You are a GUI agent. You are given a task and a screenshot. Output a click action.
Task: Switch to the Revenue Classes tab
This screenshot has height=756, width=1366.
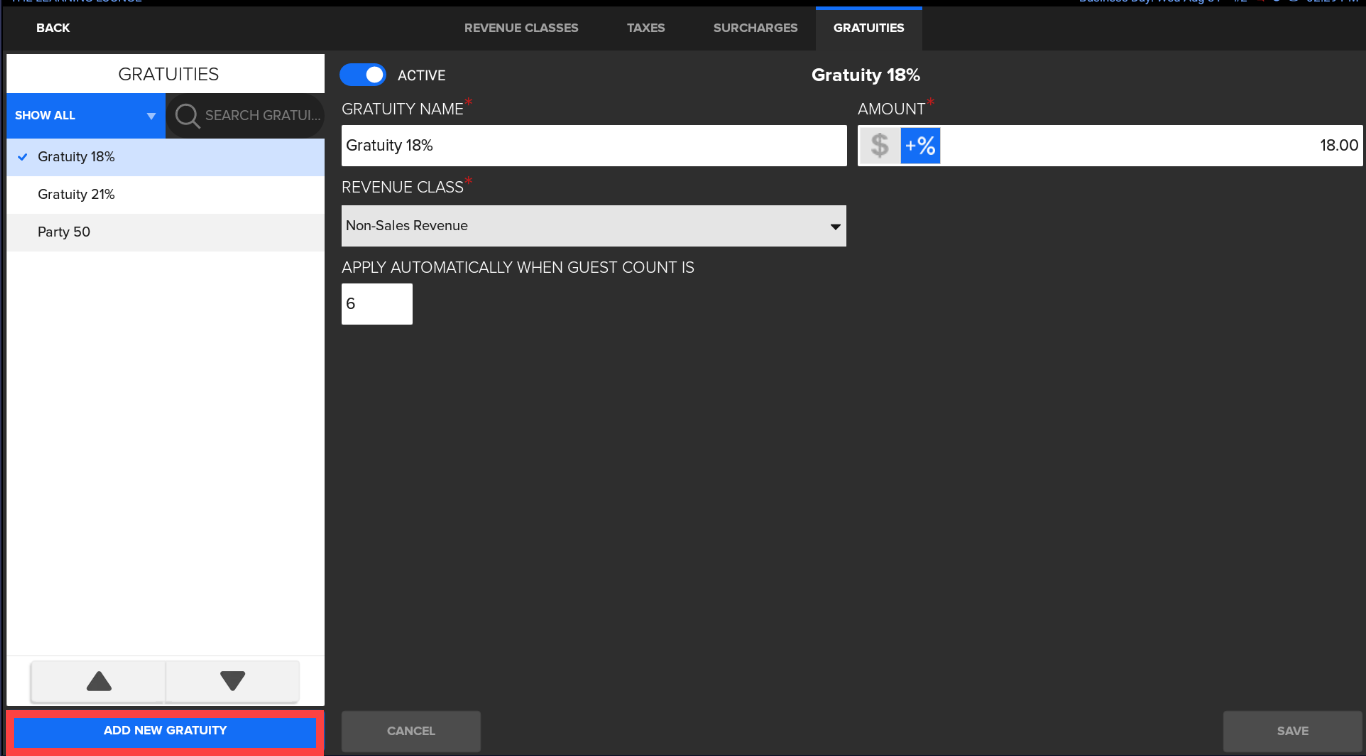[521, 28]
